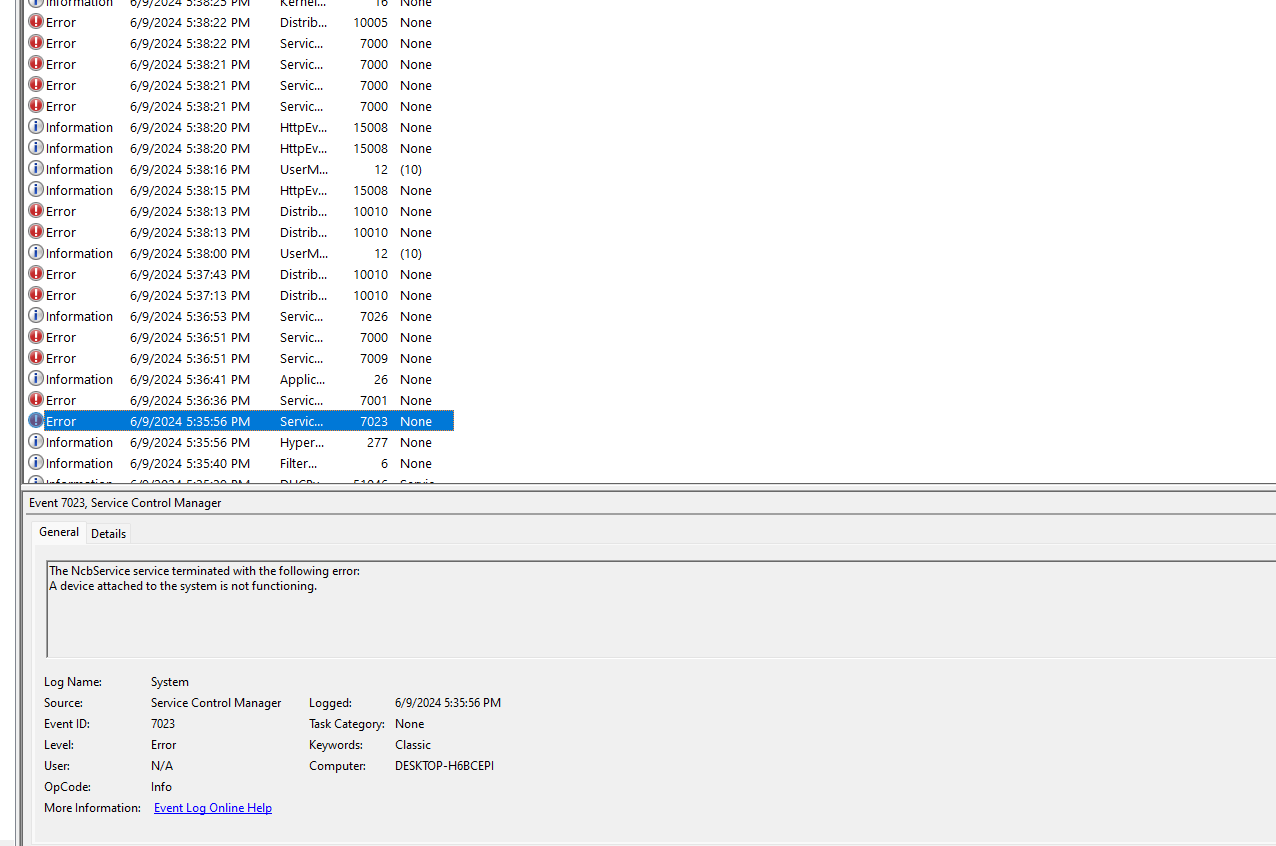This screenshot has width=1276, height=846.
Task: Switch to the Details tab
Action: click(109, 534)
